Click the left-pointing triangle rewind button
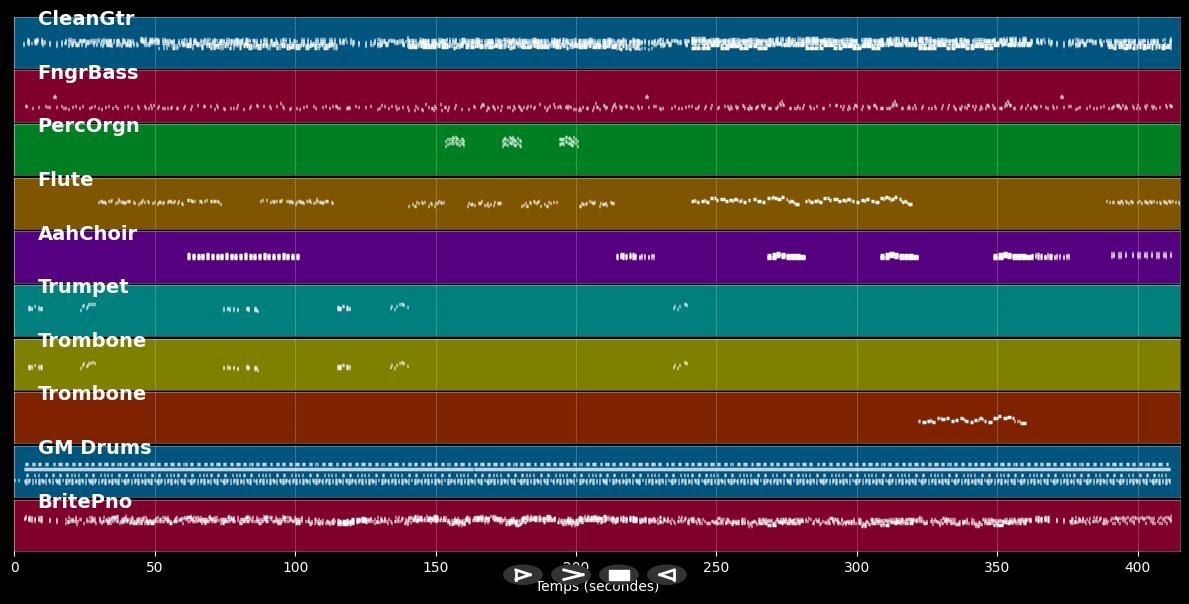Image resolution: width=1189 pixels, height=604 pixels. pos(666,575)
